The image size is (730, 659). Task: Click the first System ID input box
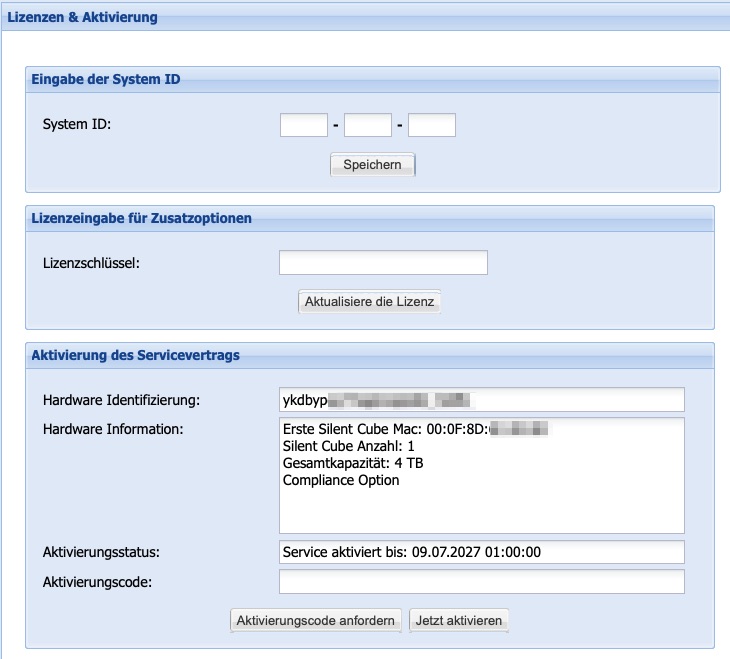pyautogui.click(x=303, y=125)
